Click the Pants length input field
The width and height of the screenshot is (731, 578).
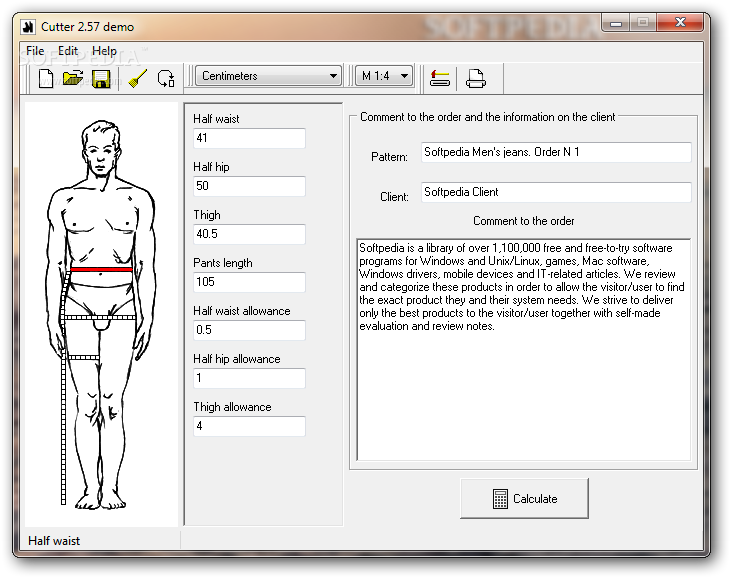pos(249,282)
